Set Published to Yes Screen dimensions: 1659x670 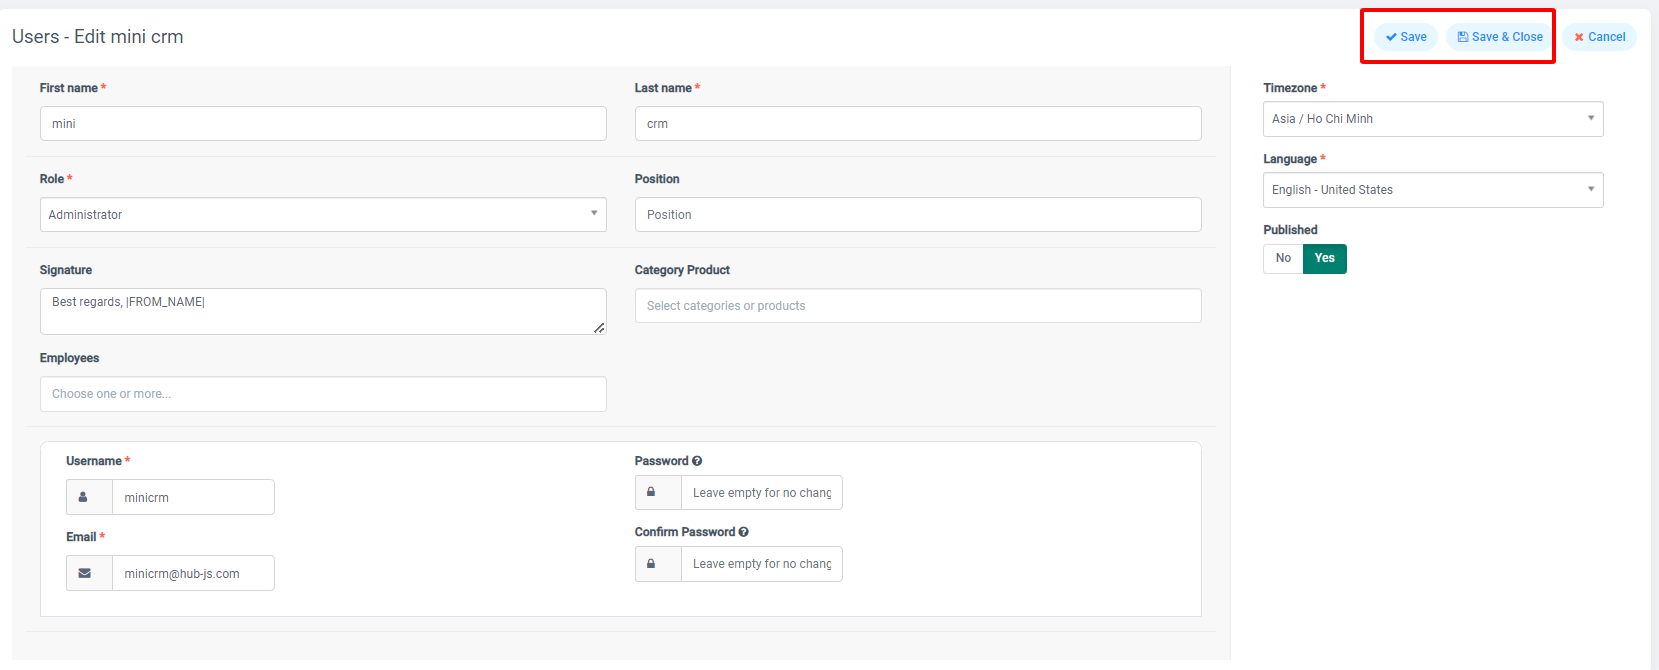pyautogui.click(x=1324, y=258)
